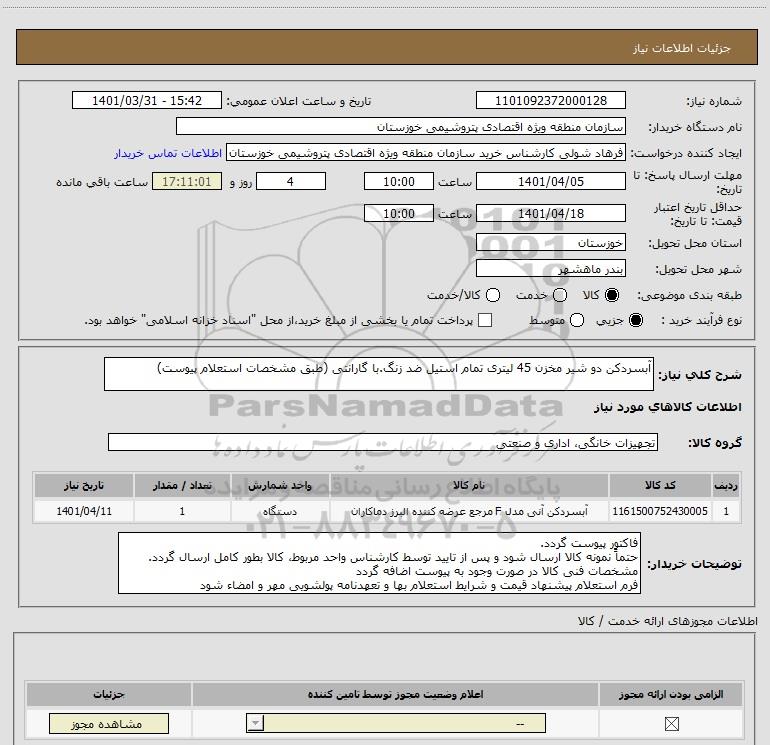Toggle Islamic treasury bonds payment checkbox
The width and height of the screenshot is (770, 745).
click(x=485, y=320)
